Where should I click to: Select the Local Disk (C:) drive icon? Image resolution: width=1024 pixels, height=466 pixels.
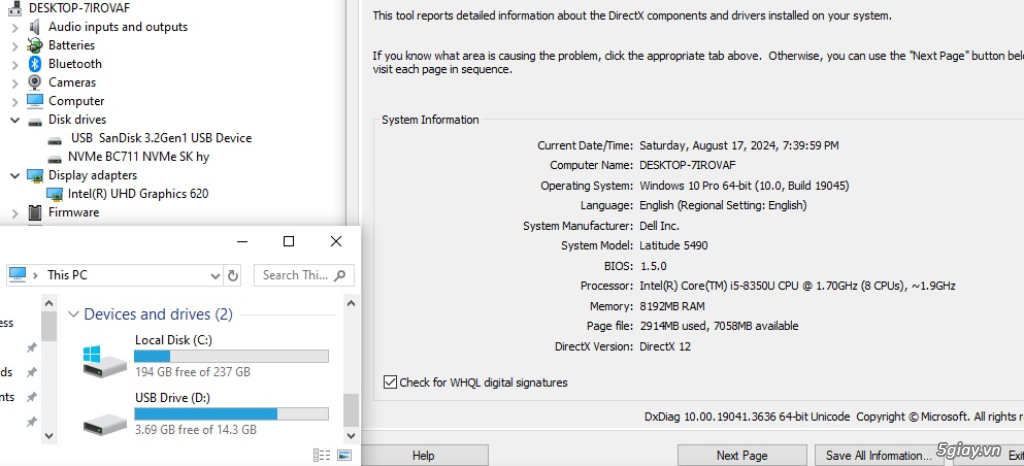[x=104, y=361]
